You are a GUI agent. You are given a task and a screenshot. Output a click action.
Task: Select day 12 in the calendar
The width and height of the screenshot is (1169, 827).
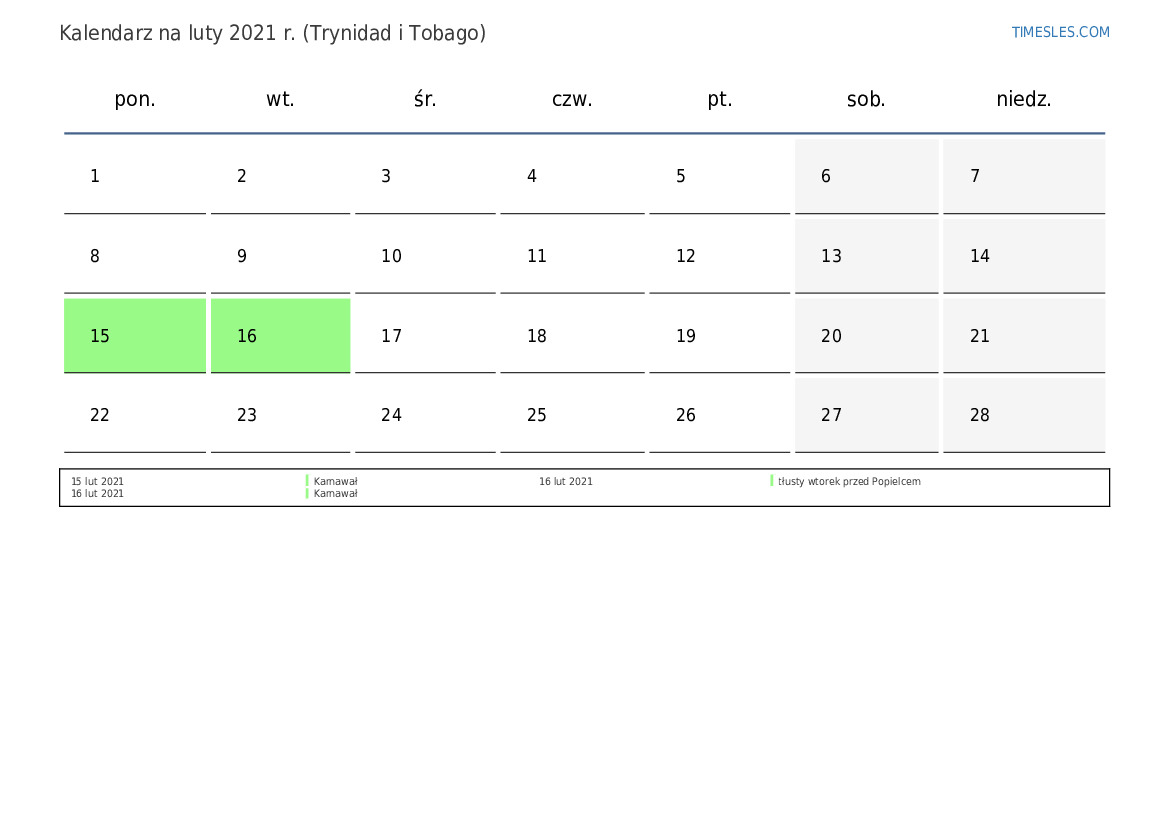coord(719,257)
